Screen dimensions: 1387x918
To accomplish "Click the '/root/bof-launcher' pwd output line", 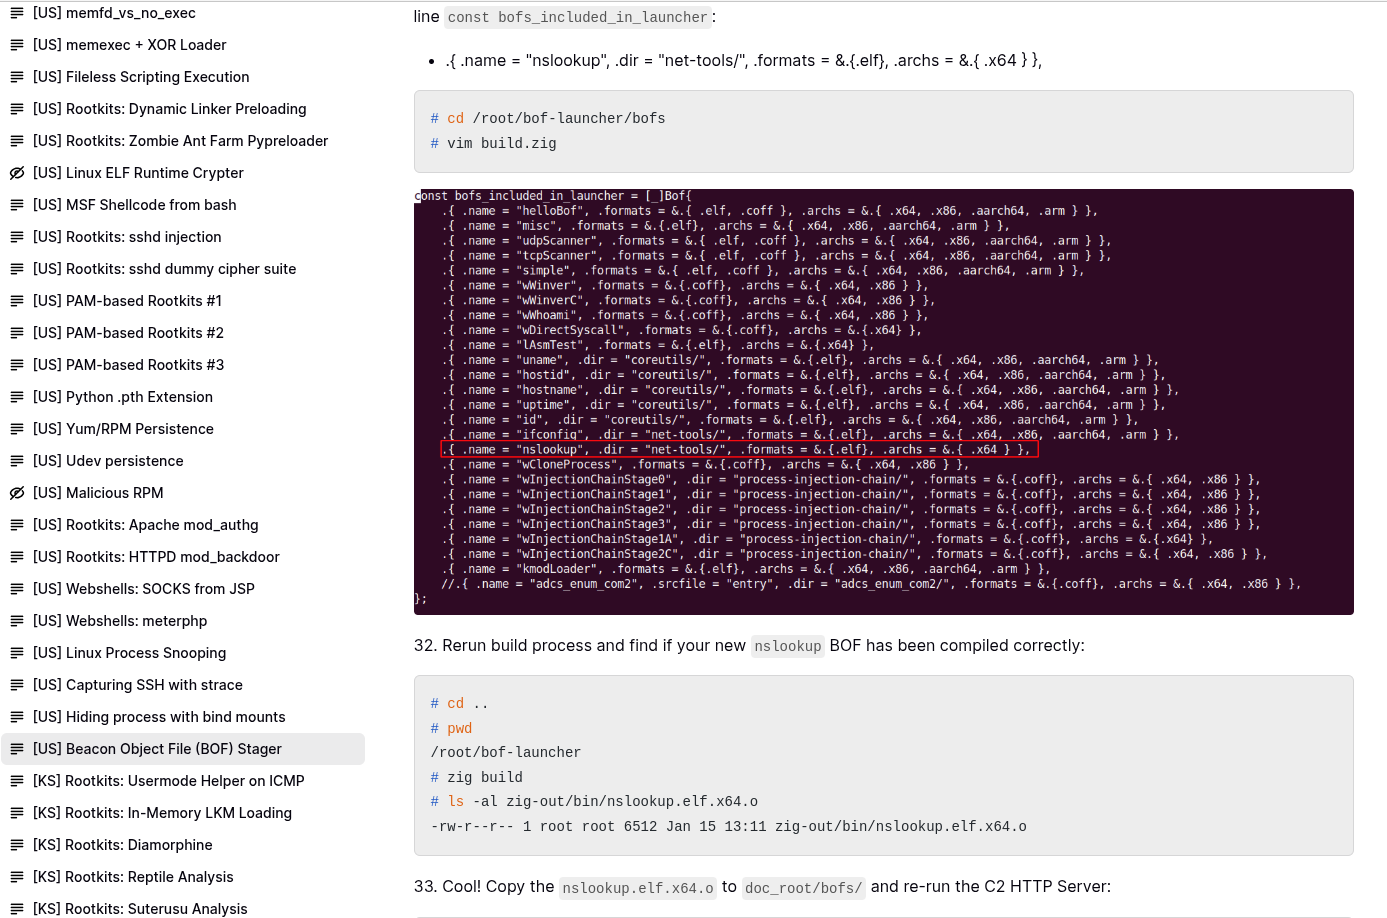I will pyautogui.click(x=506, y=752).
